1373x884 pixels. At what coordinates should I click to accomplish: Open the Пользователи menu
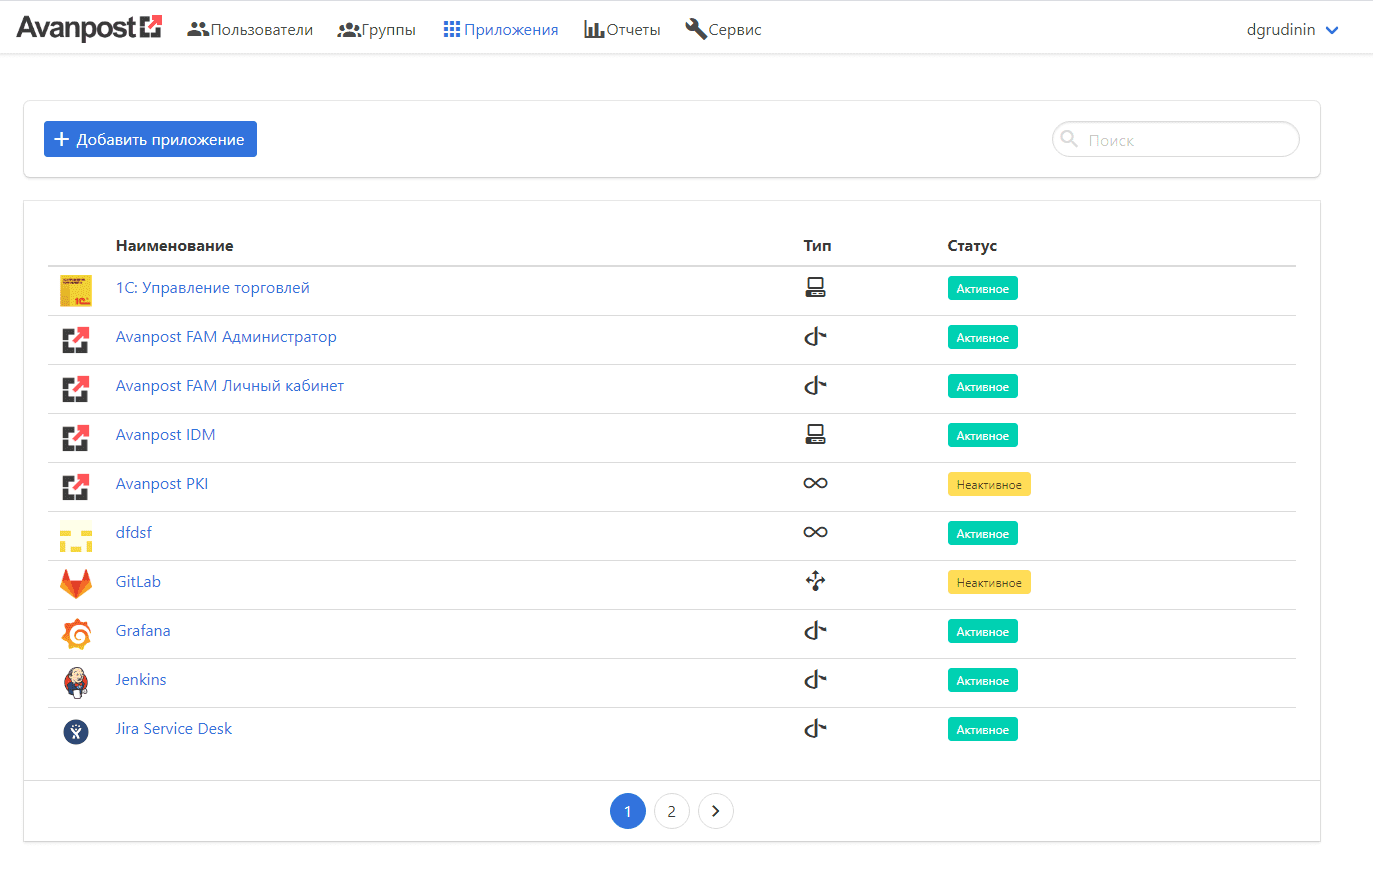[x=250, y=30]
